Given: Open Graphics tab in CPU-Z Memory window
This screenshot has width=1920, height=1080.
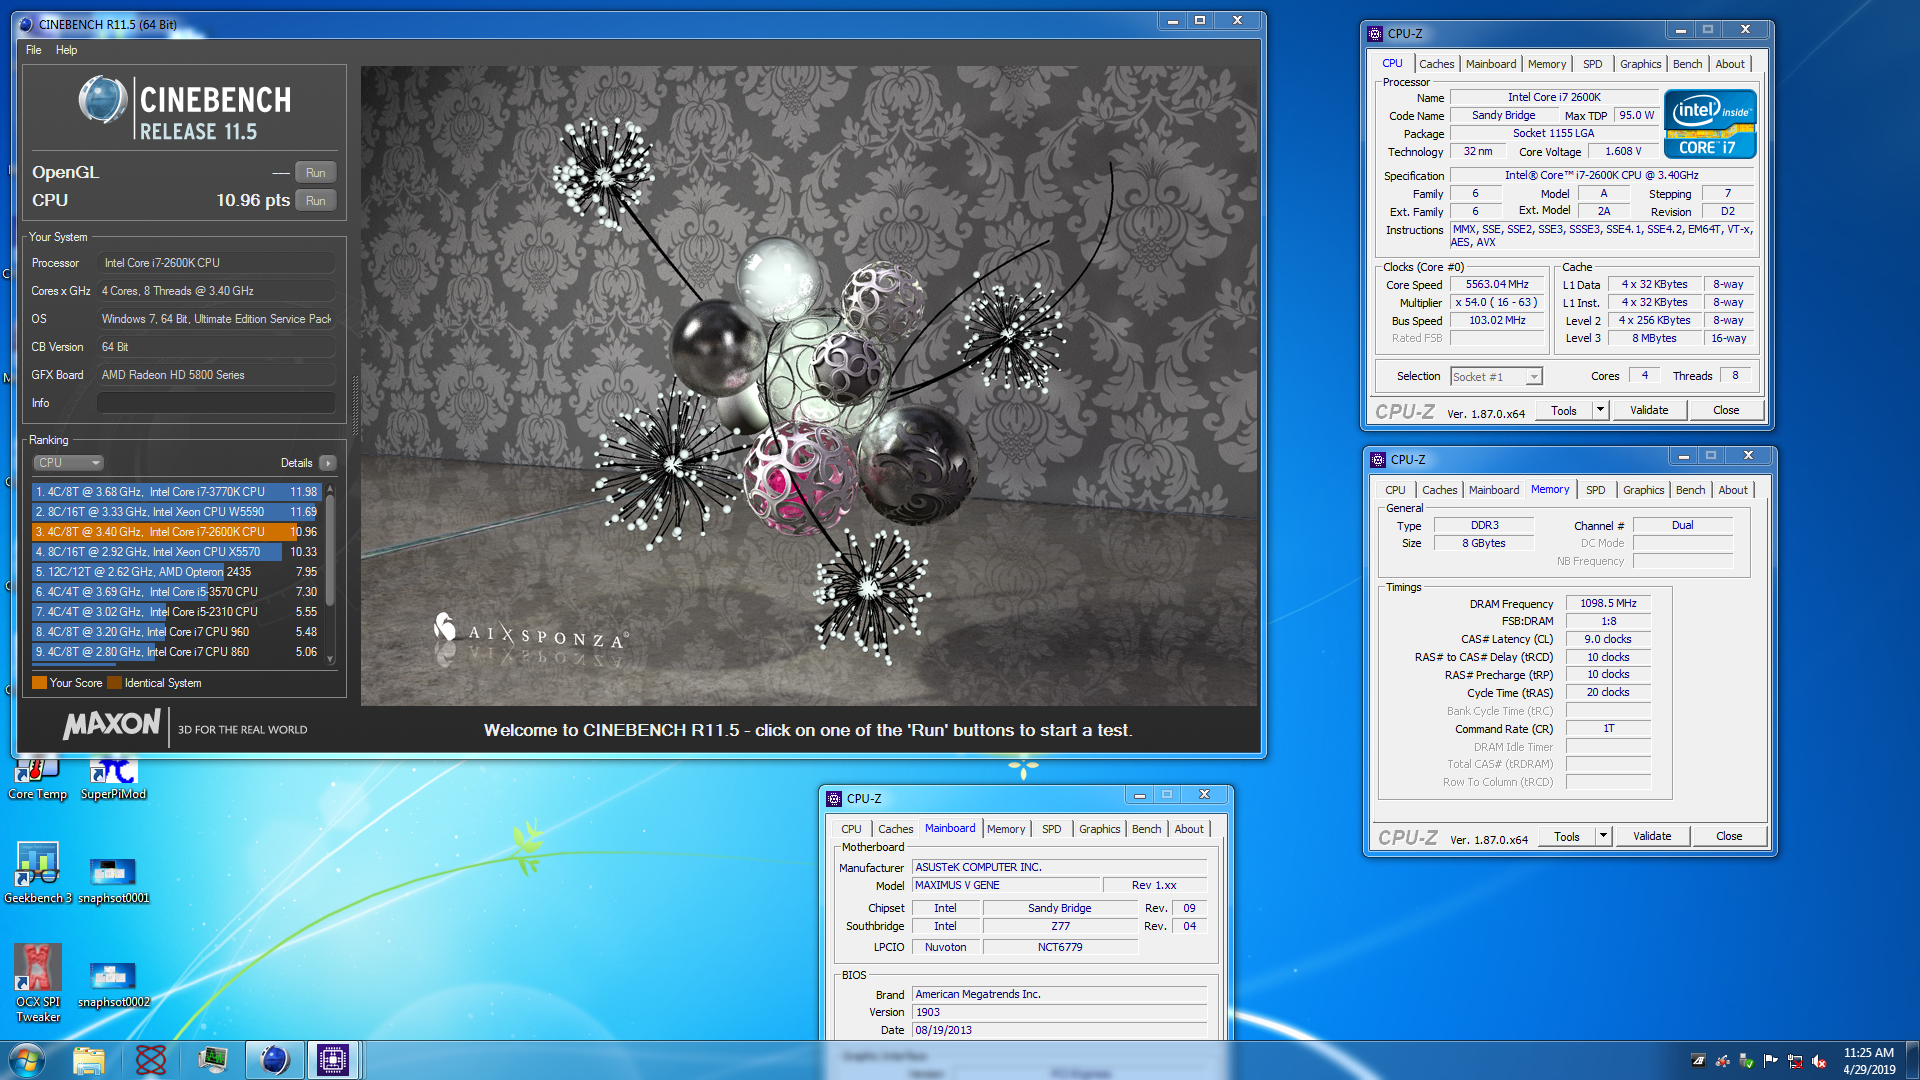Looking at the screenshot, I should pyautogui.click(x=1643, y=490).
